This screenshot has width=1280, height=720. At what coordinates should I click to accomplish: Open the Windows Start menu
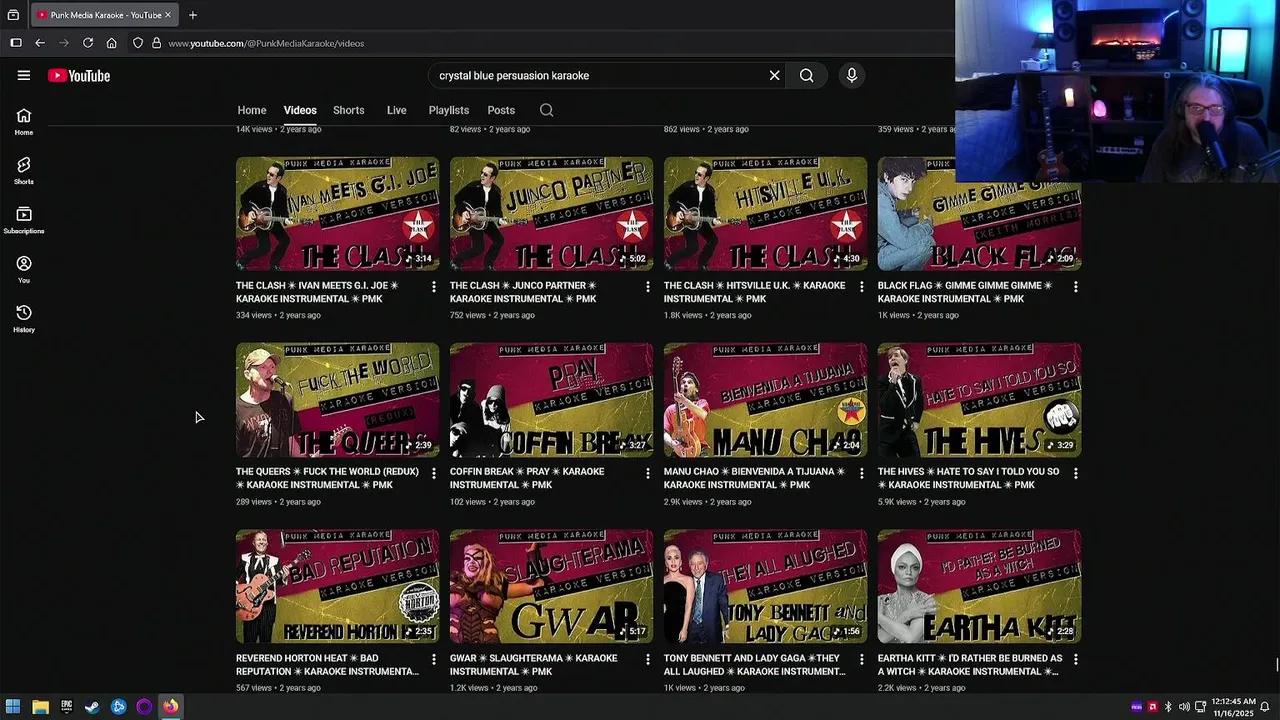pyautogui.click(x=13, y=707)
